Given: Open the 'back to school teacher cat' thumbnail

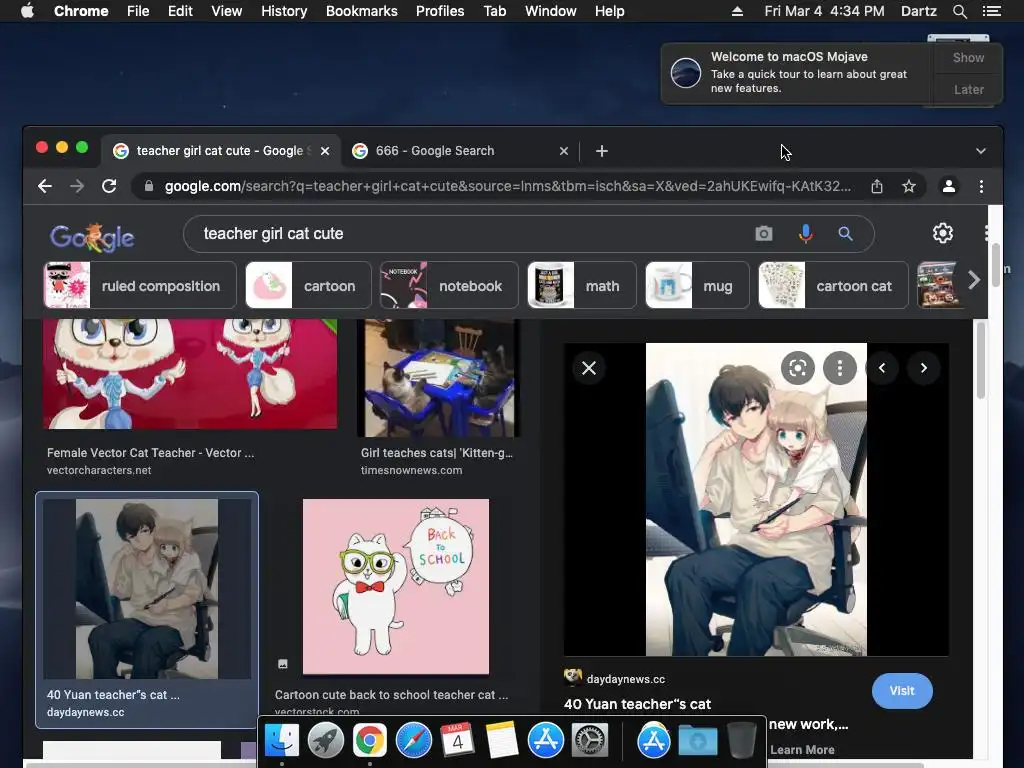Looking at the screenshot, I should [396, 586].
